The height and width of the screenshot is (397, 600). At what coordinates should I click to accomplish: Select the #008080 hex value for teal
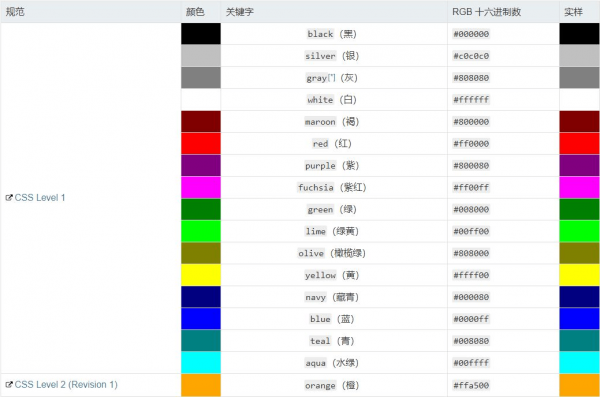pos(471,341)
